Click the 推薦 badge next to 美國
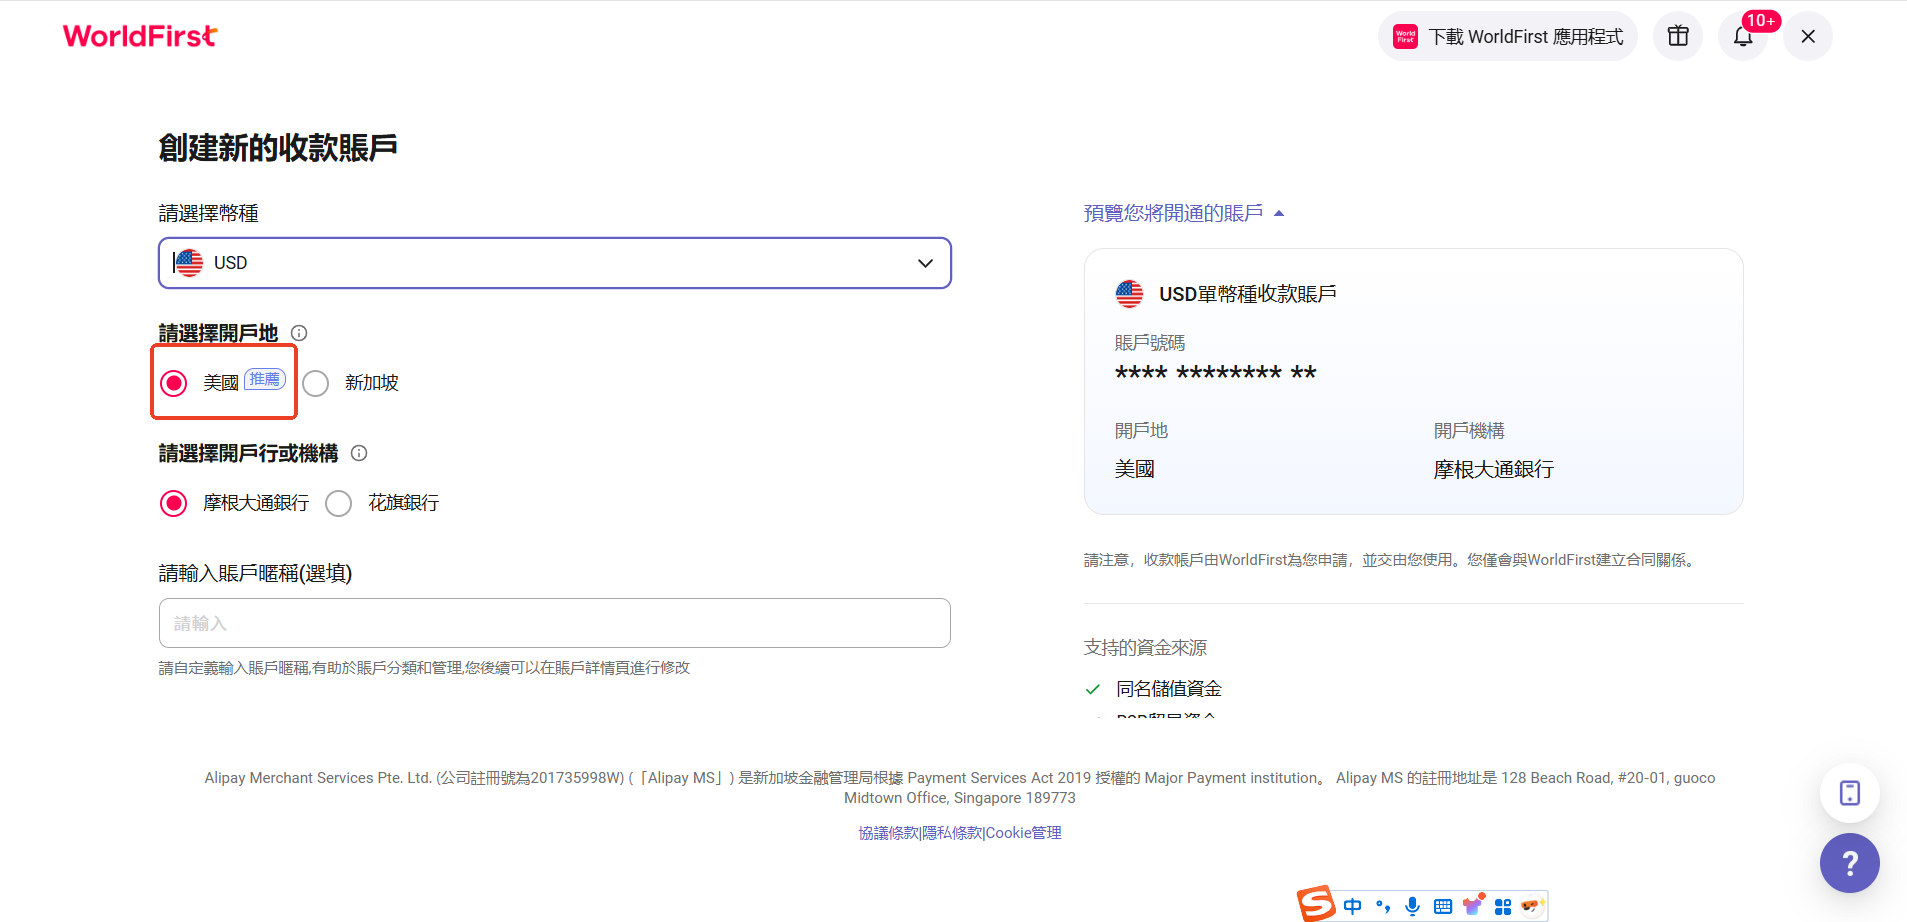 (265, 379)
